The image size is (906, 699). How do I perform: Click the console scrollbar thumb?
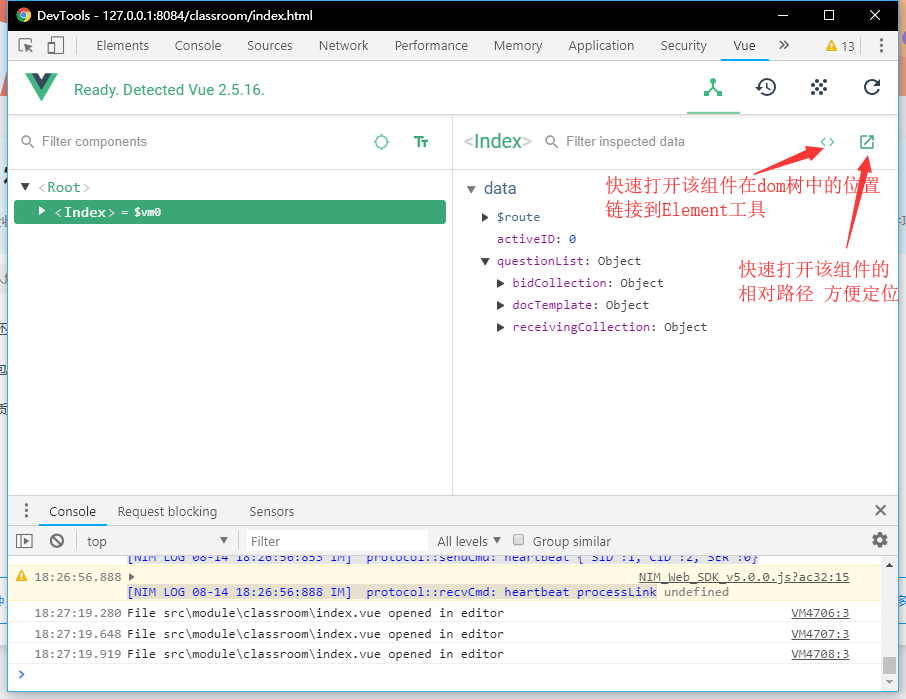890,665
